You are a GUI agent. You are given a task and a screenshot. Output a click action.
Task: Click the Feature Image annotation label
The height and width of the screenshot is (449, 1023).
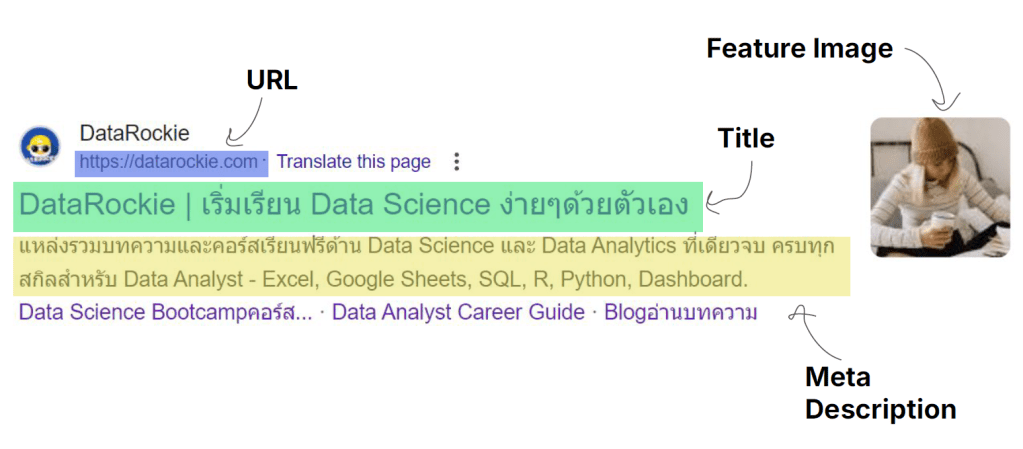(799, 47)
